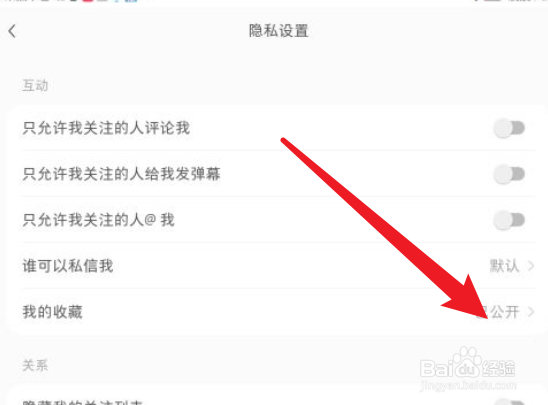The image size is (548, 405).
Task: Click the 互动 section header
Action: tap(35, 85)
